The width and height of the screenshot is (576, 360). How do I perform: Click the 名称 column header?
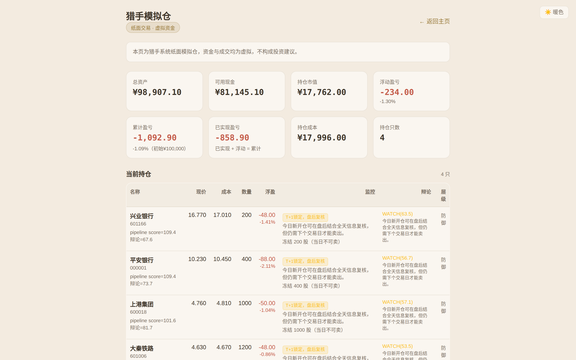135,192
